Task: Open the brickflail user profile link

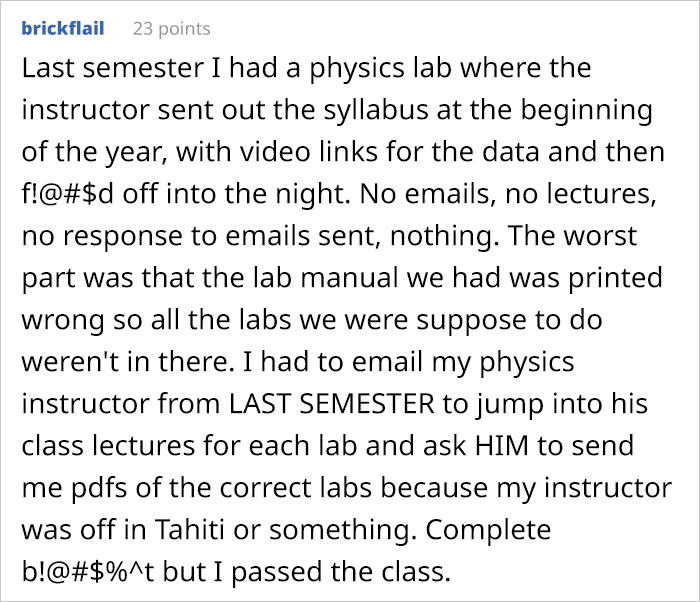Action: point(61,28)
